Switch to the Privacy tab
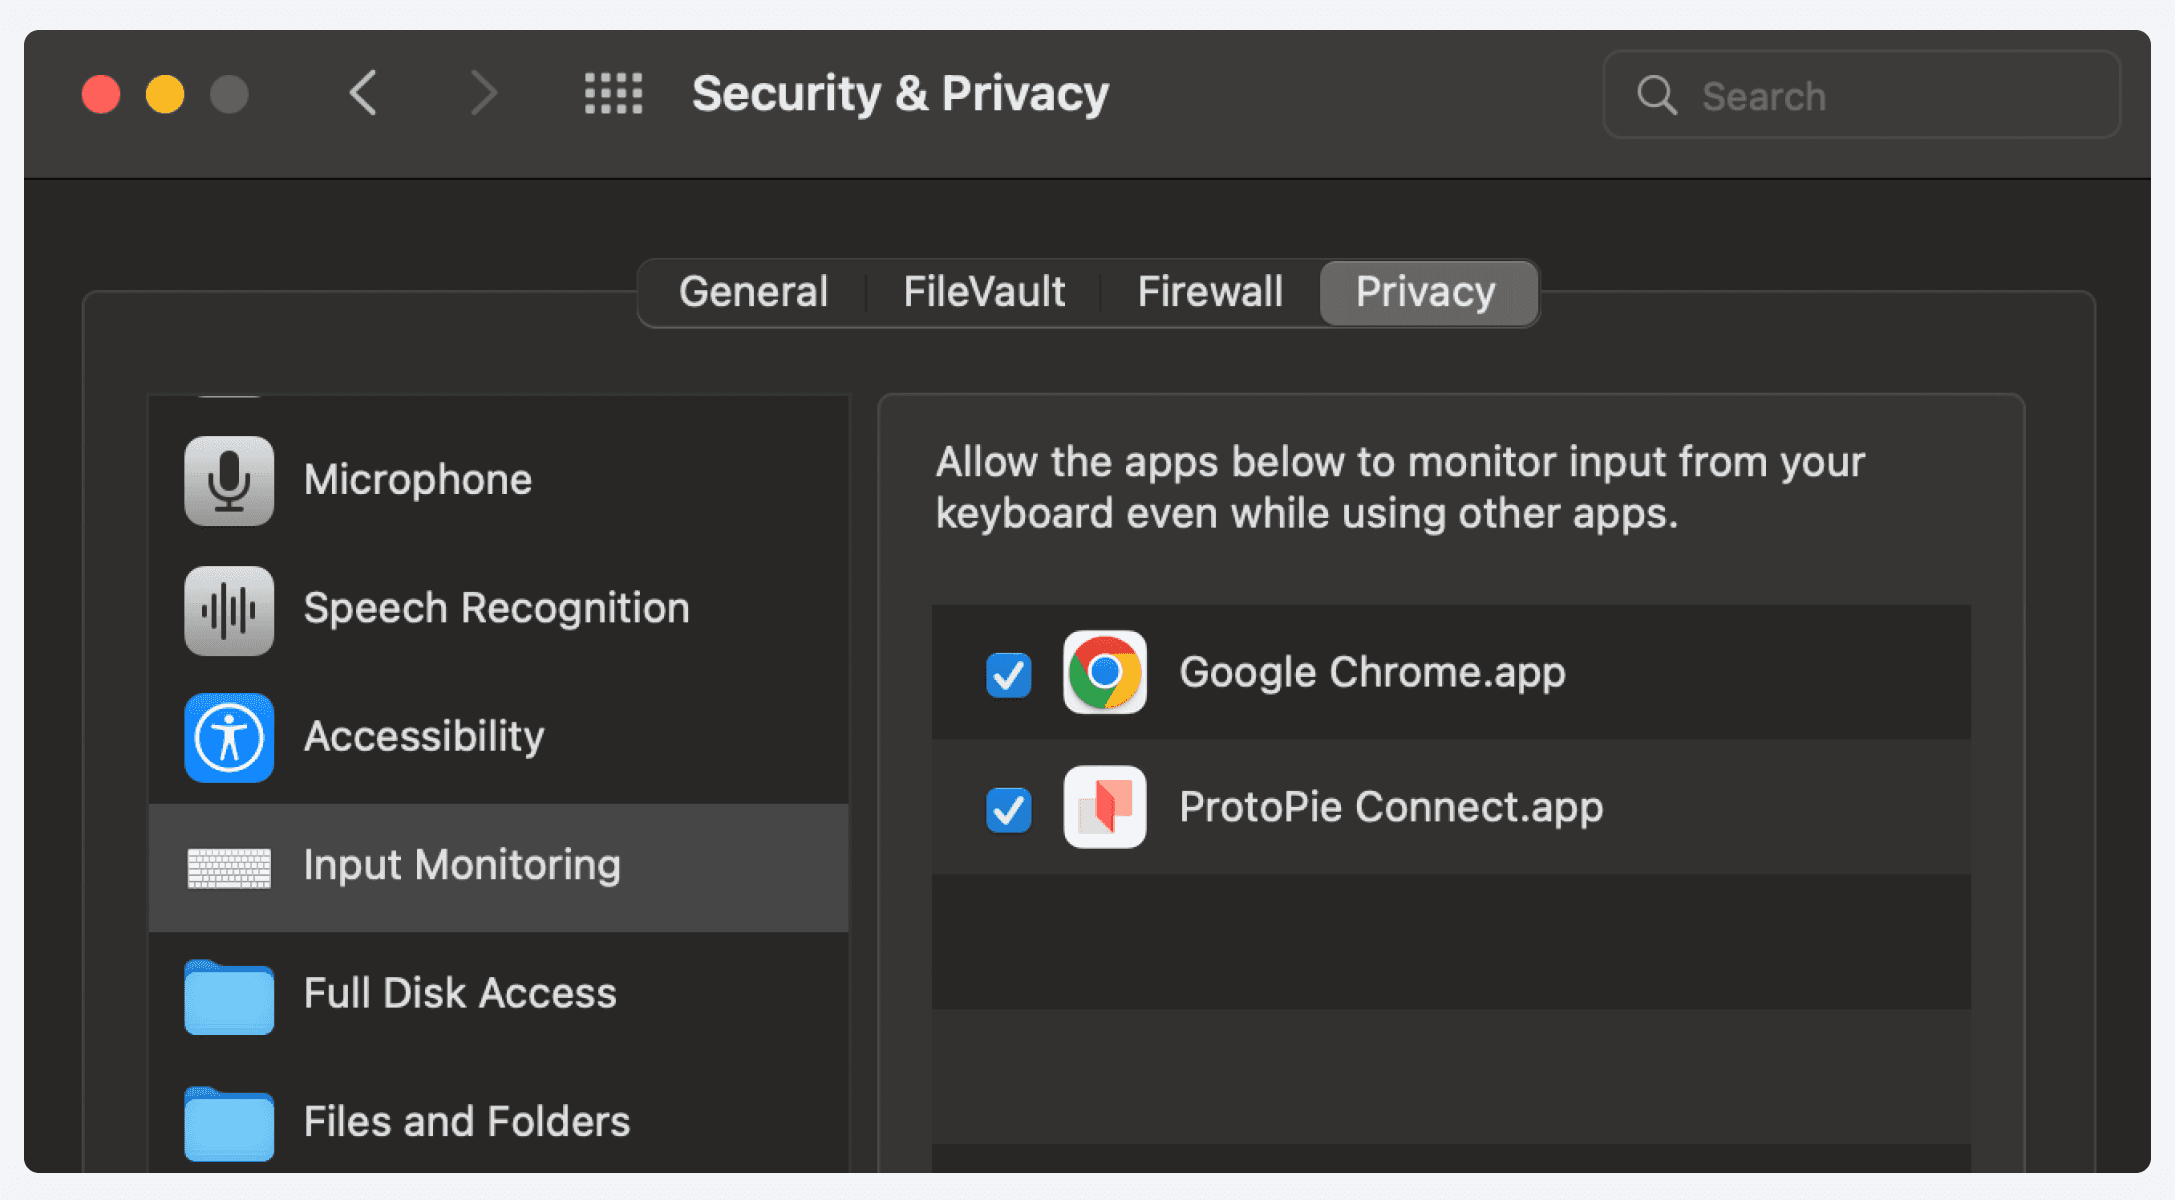This screenshot has height=1200, width=2175. pos(1426,291)
